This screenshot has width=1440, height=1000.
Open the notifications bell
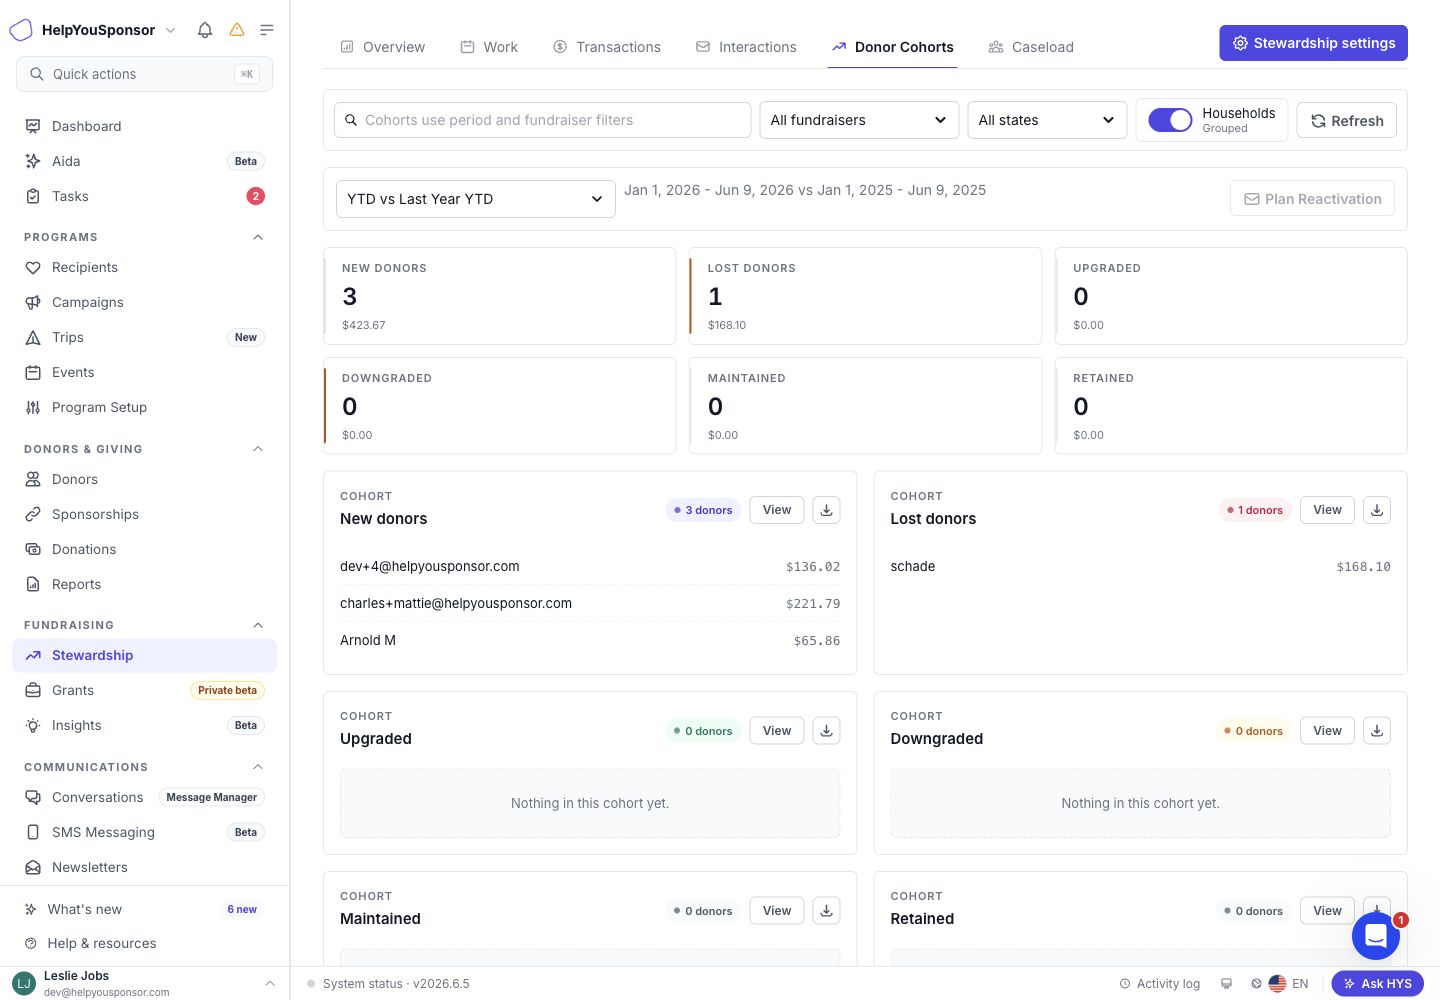(205, 30)
